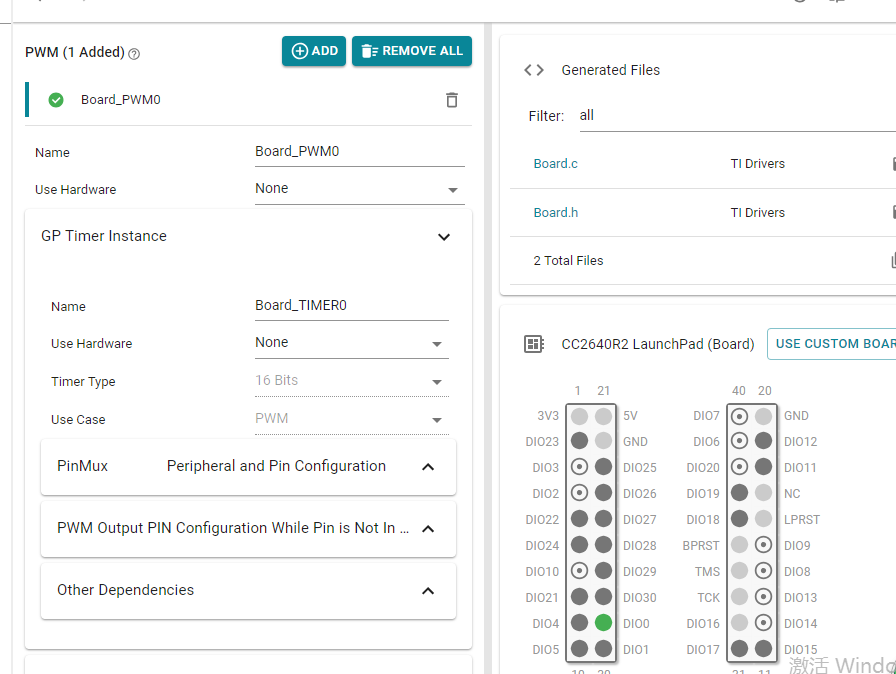
Task: Open the Use Case PWM dropdown
Action: click(x=351, y=419)
